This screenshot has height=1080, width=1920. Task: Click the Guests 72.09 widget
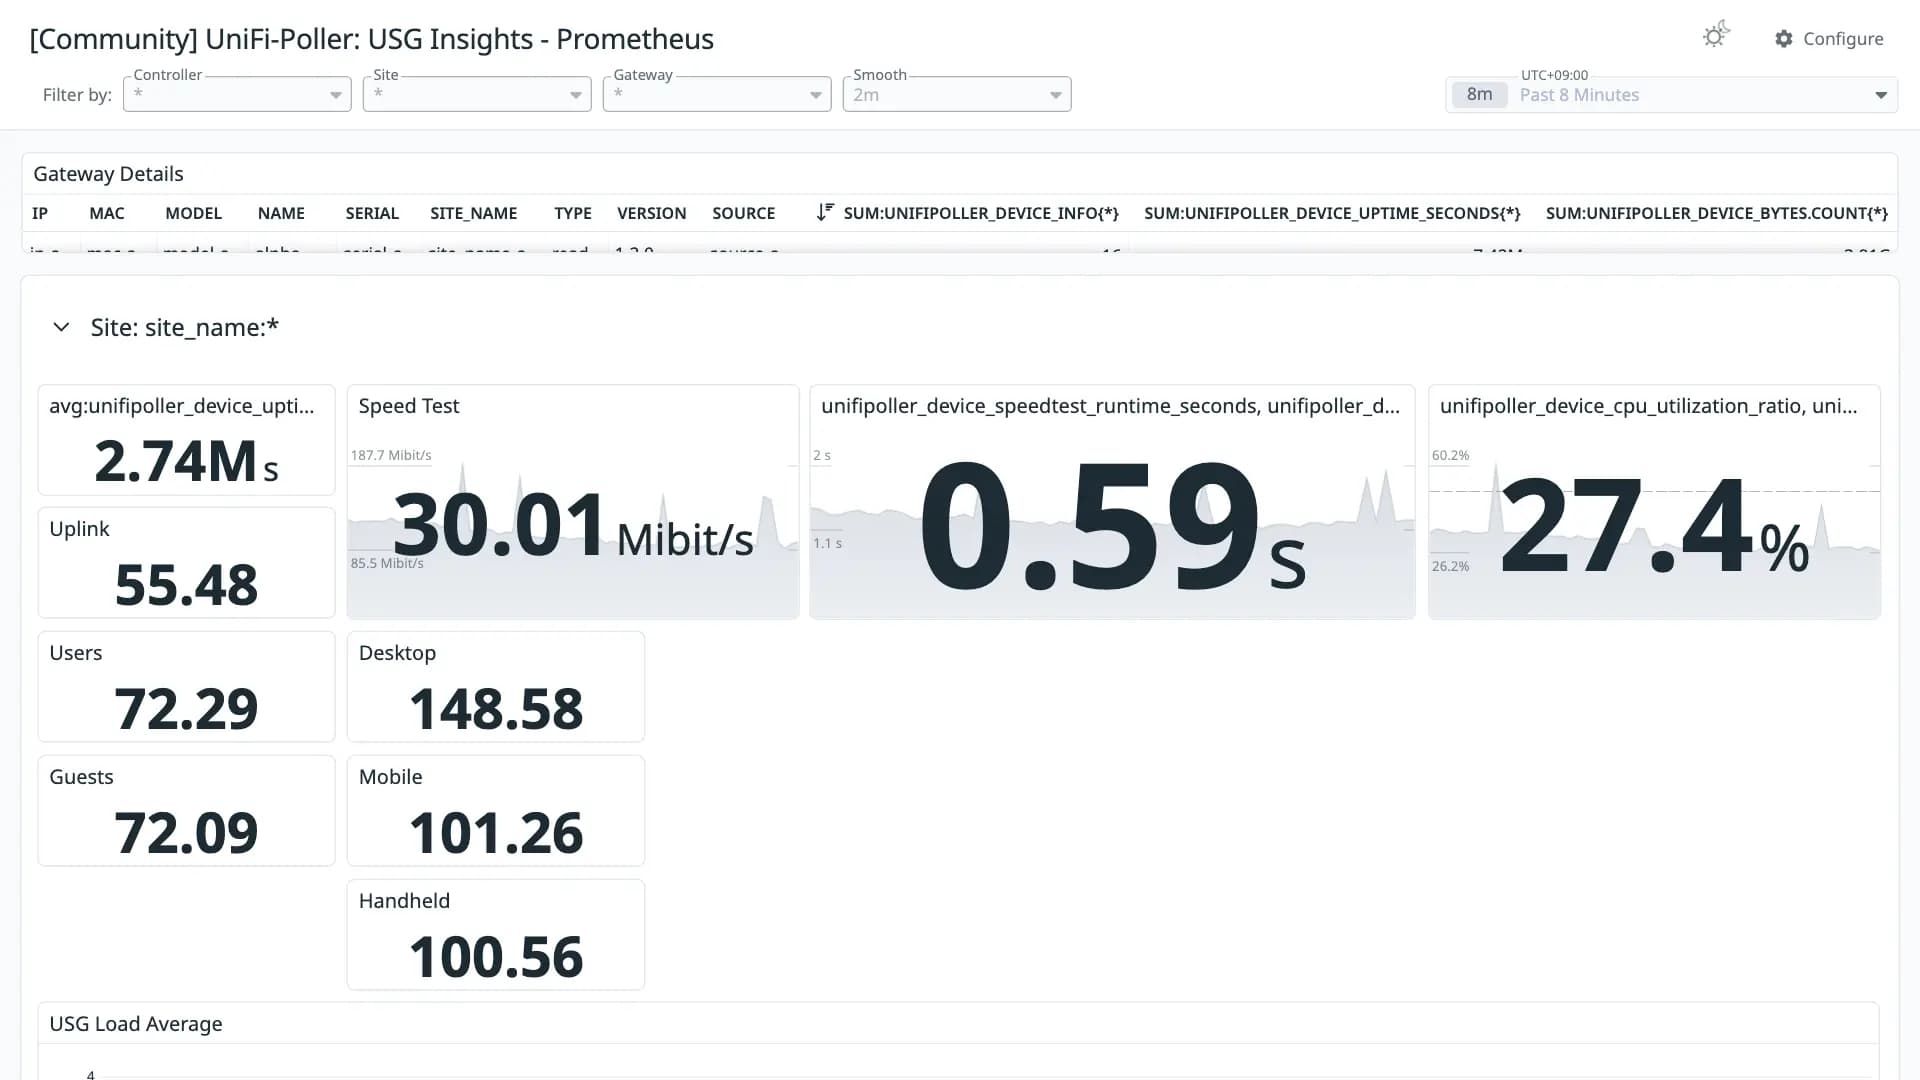pos(186,811)
